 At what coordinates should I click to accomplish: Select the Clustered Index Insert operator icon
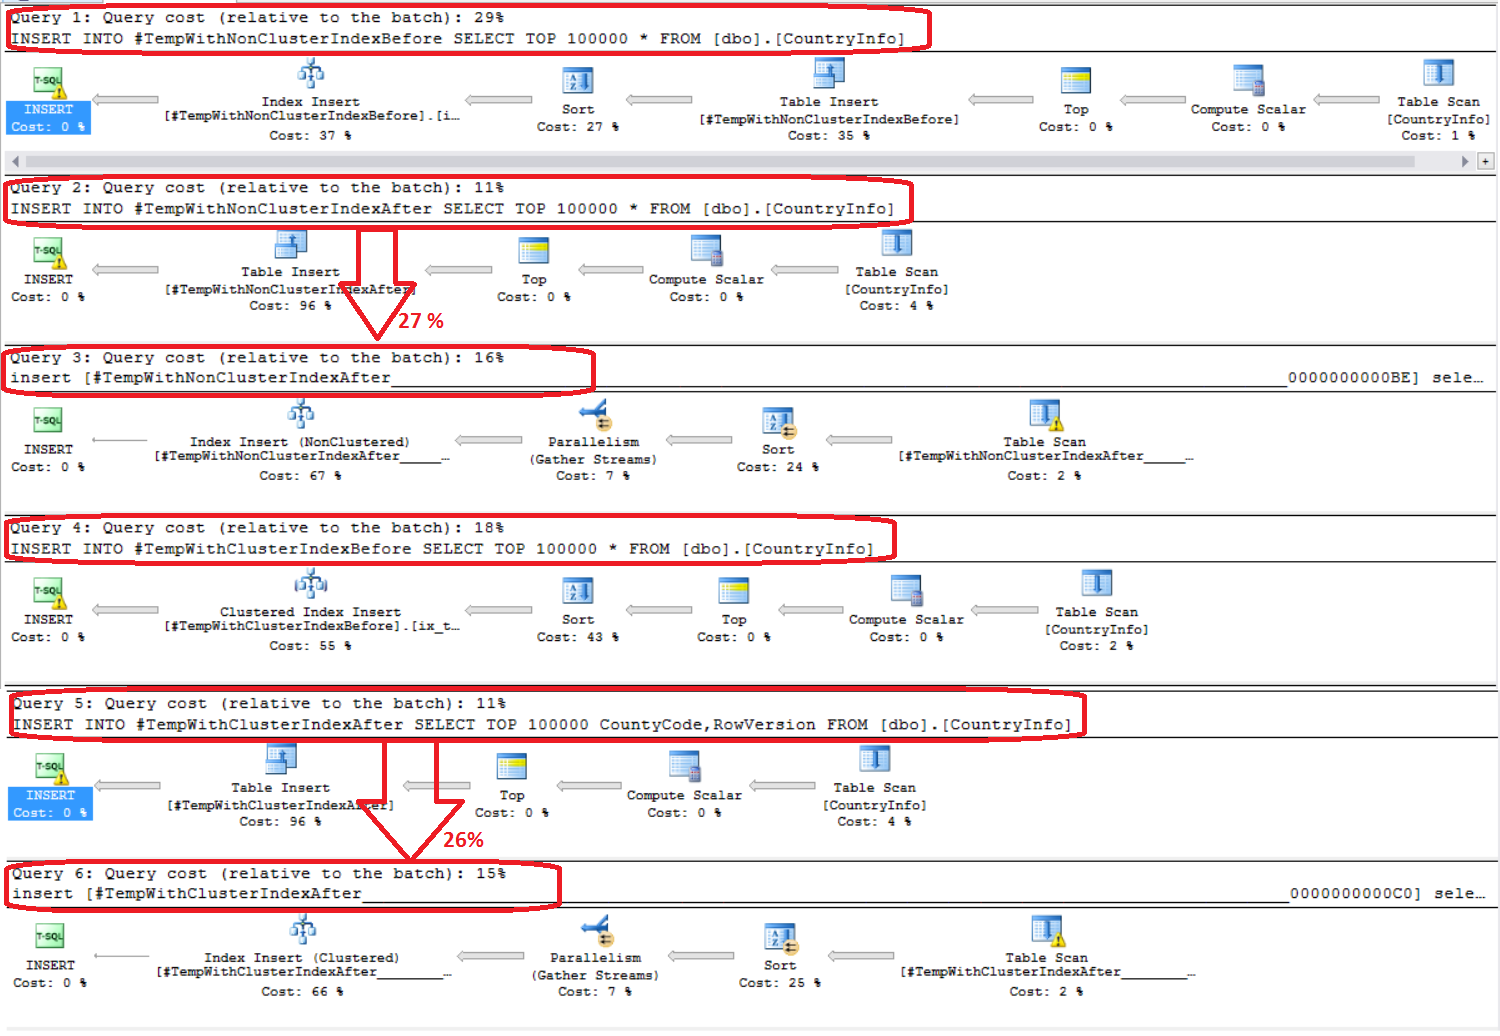click(x=311, y=585)
